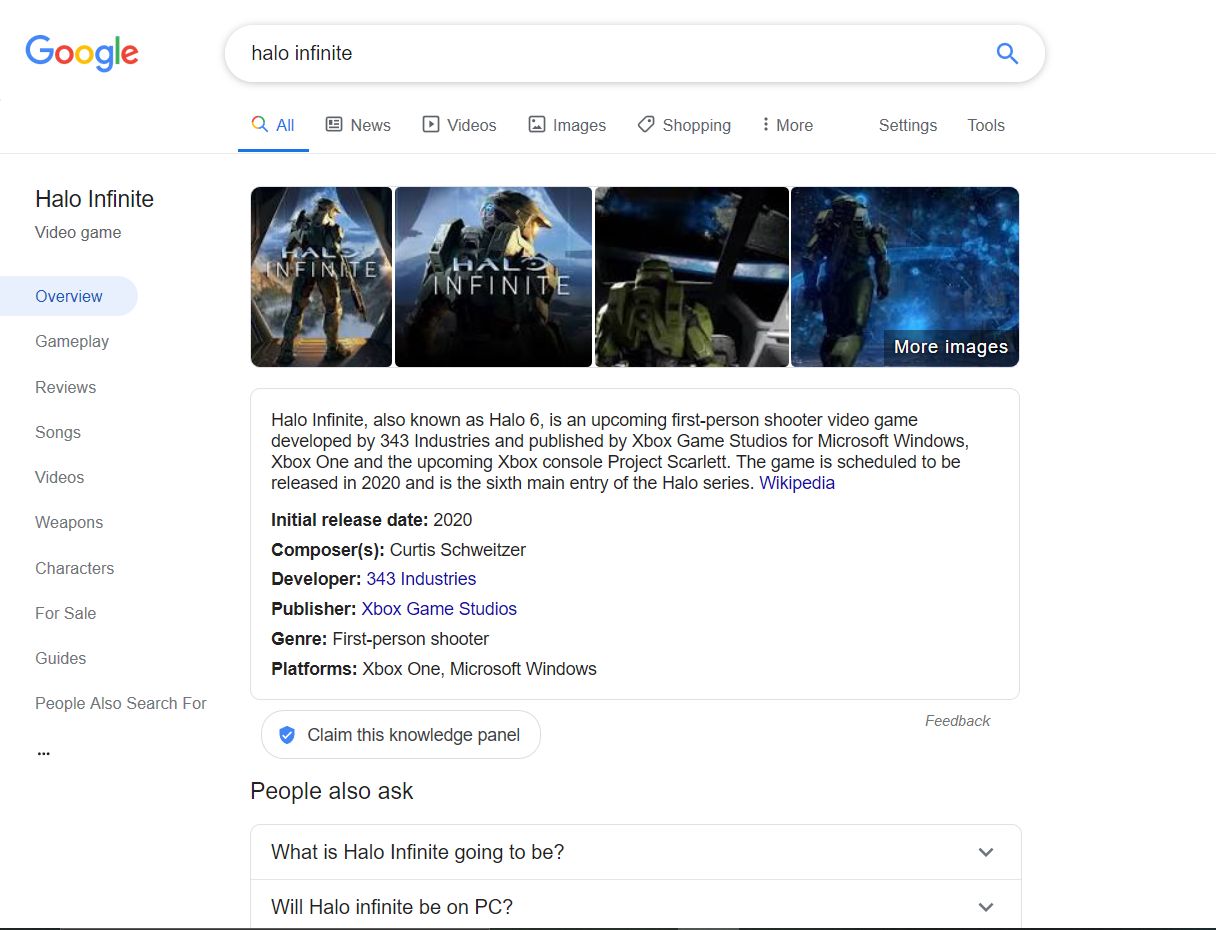
Task: Select the News tab newspaper icon
Action: pyautogui.click(x=333, y=124)
